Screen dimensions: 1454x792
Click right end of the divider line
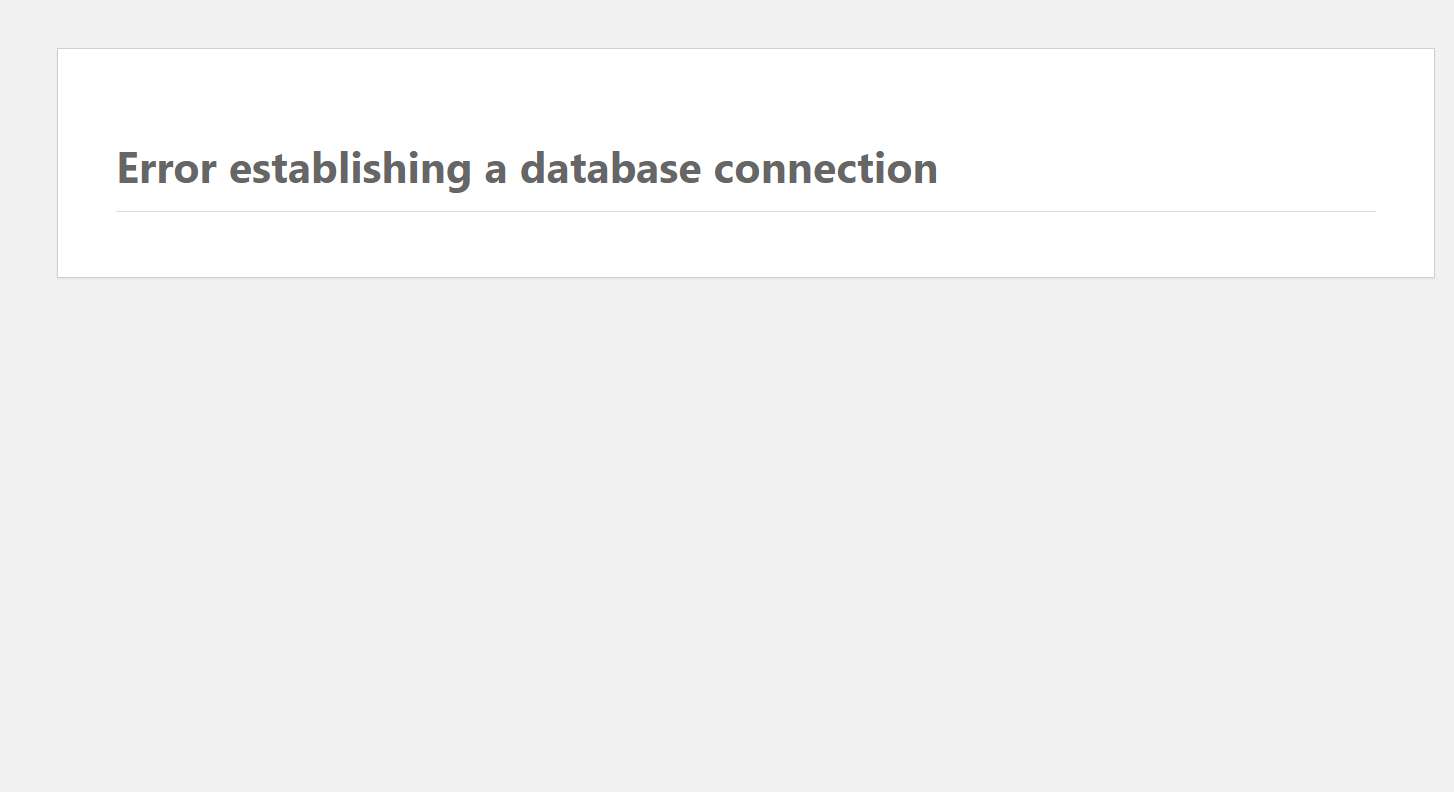point(1370,211)
